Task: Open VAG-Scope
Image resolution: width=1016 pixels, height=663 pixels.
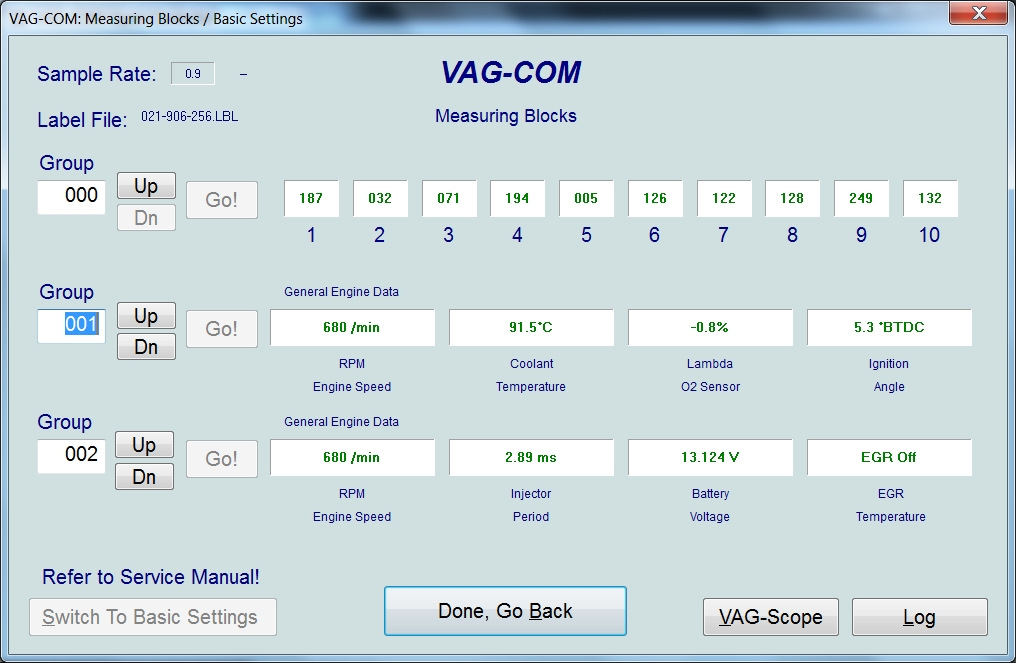Action: 770,617
